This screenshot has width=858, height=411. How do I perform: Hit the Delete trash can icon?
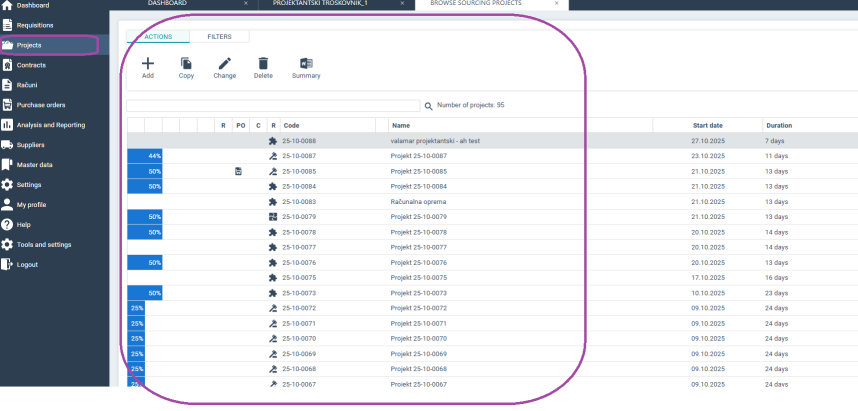tap(263, 63)
